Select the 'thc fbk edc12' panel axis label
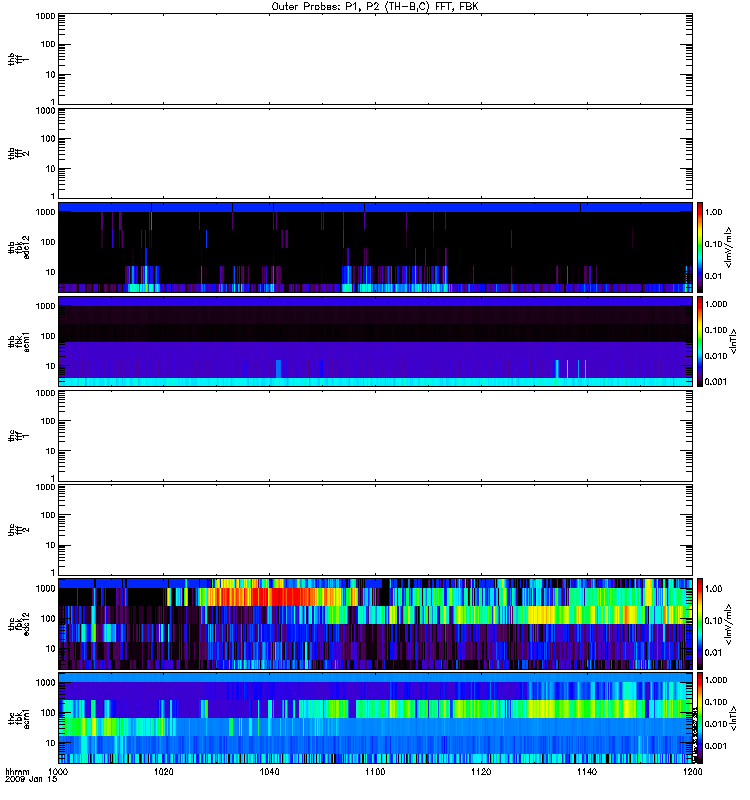Image resolution: width=750 pixels, height=800 pixels. (x=18, y=624)
